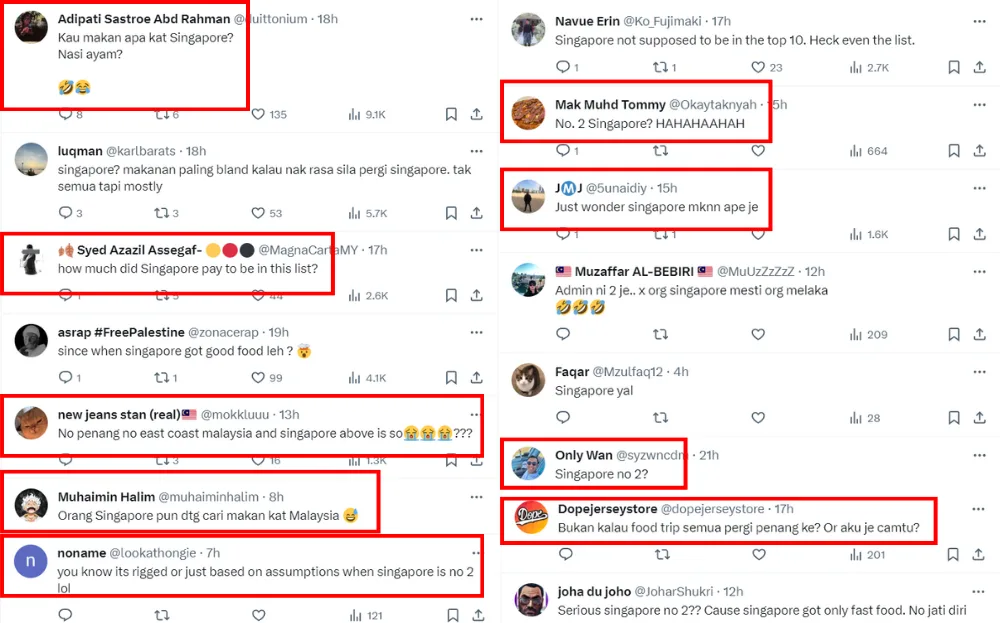This screenshot has height=623, width=1000.
Task: Like Faqar's "Singapore yal" tweet
Action: pos(758,418)
